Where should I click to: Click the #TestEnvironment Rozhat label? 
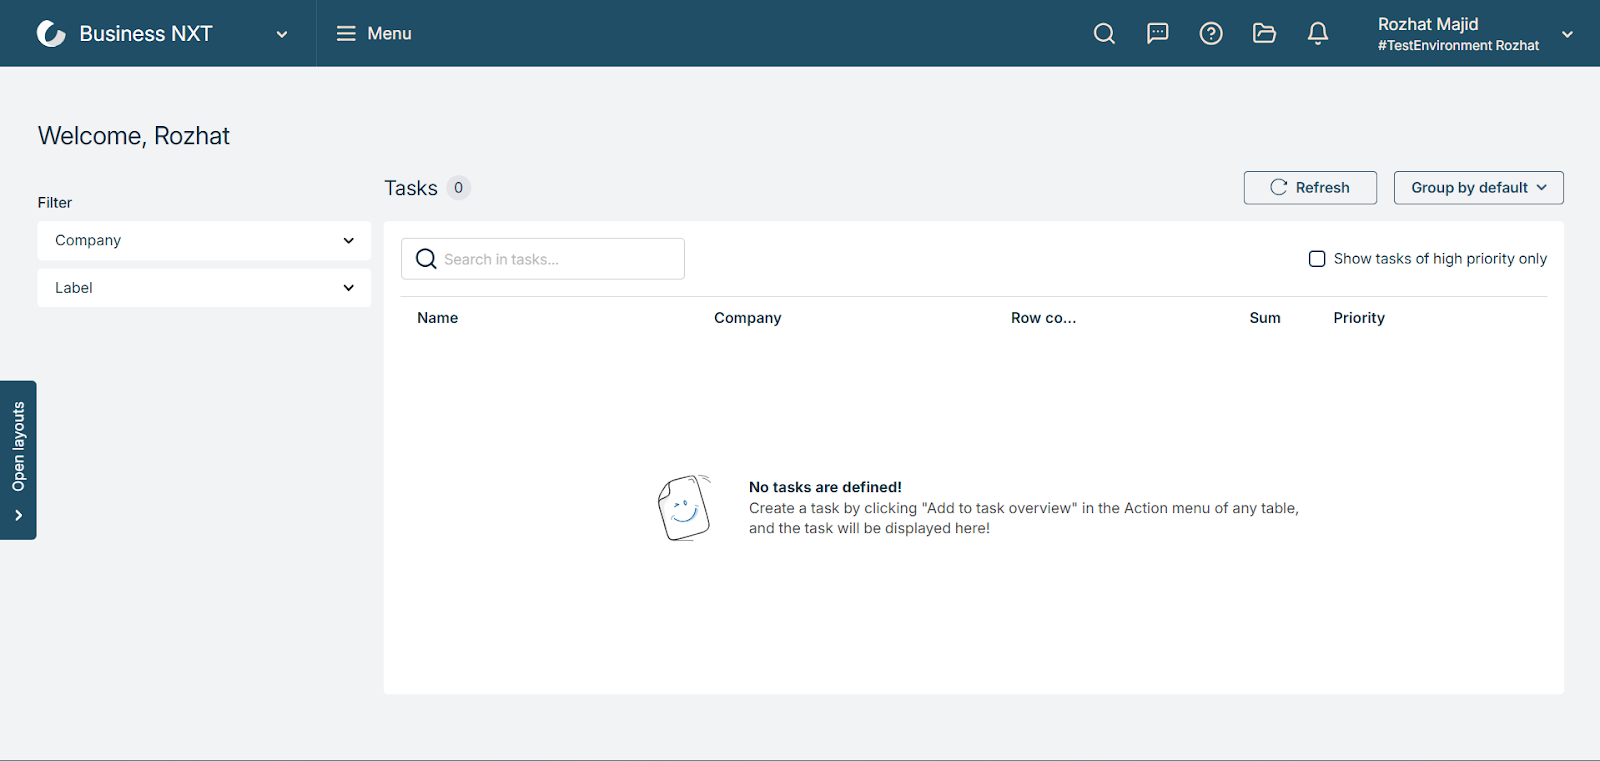[x=1458, y=46]
